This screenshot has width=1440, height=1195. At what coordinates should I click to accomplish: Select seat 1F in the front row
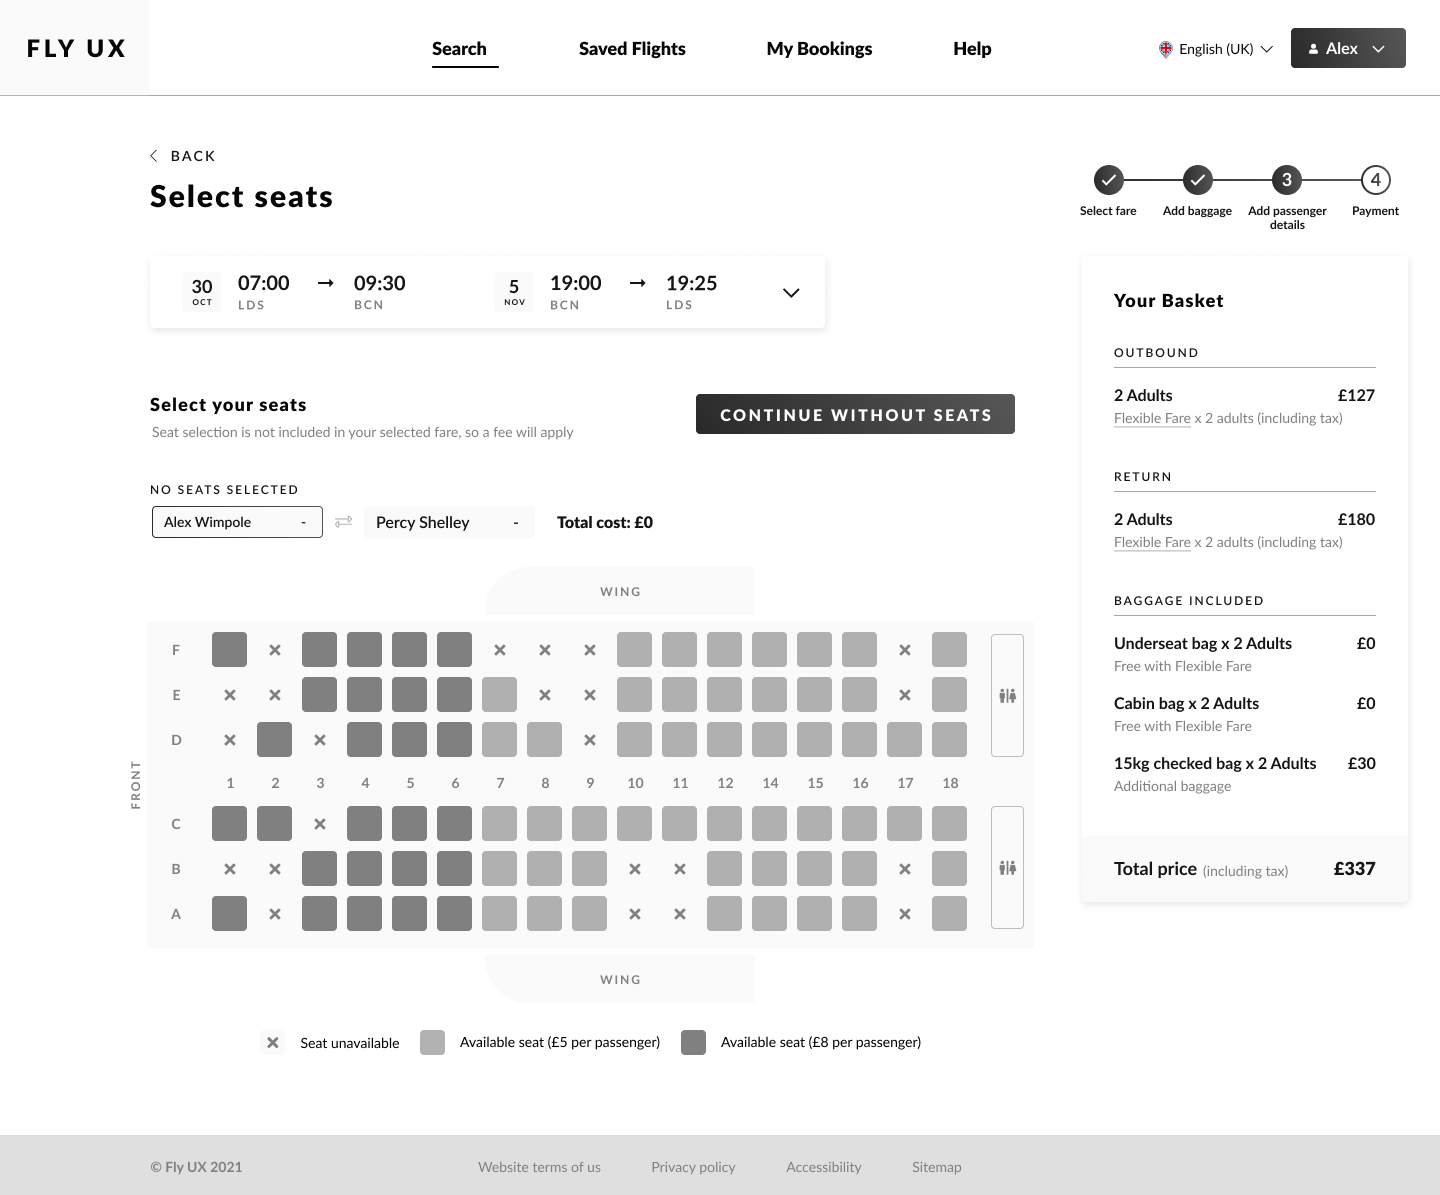pyautogui.click(x=230, y=650)
